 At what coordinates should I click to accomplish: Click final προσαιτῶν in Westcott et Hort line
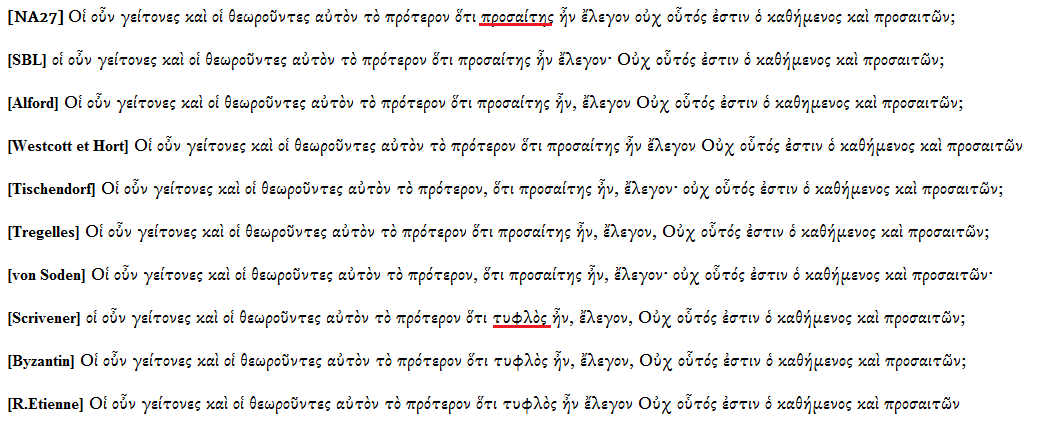pyautogui.click(x=985, y=146)
